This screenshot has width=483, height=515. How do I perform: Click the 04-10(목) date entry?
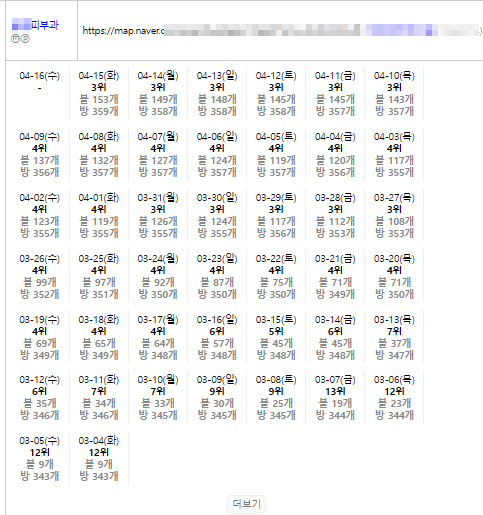[394, 93]
